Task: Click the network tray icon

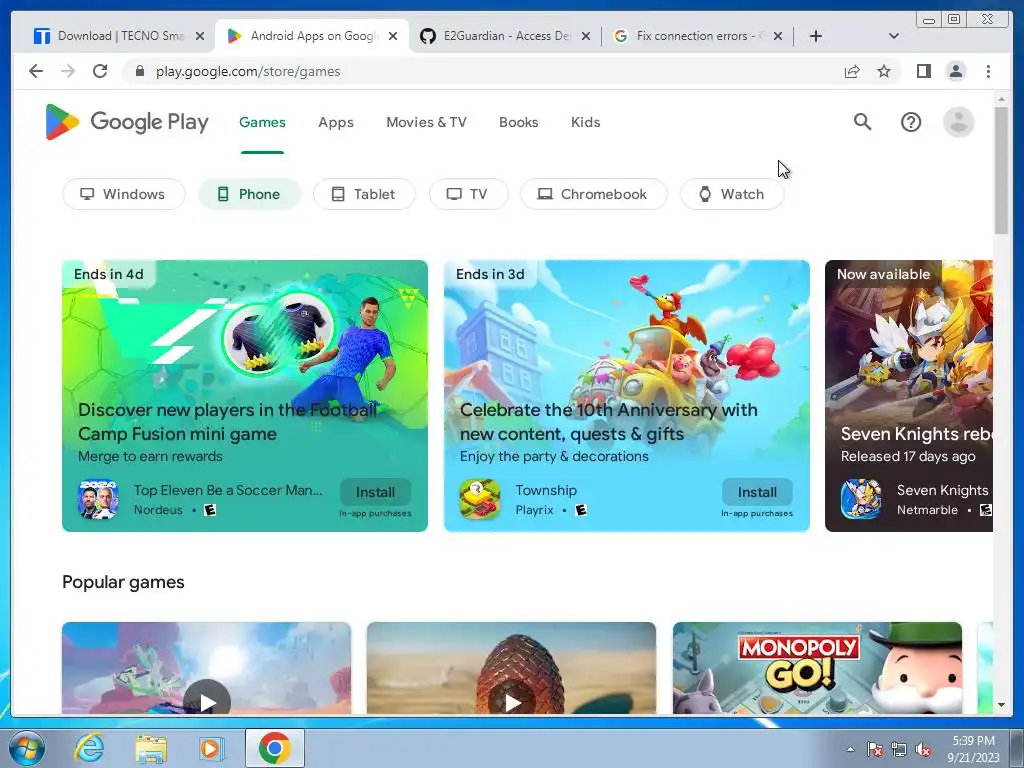Action: tap(899, 750)
